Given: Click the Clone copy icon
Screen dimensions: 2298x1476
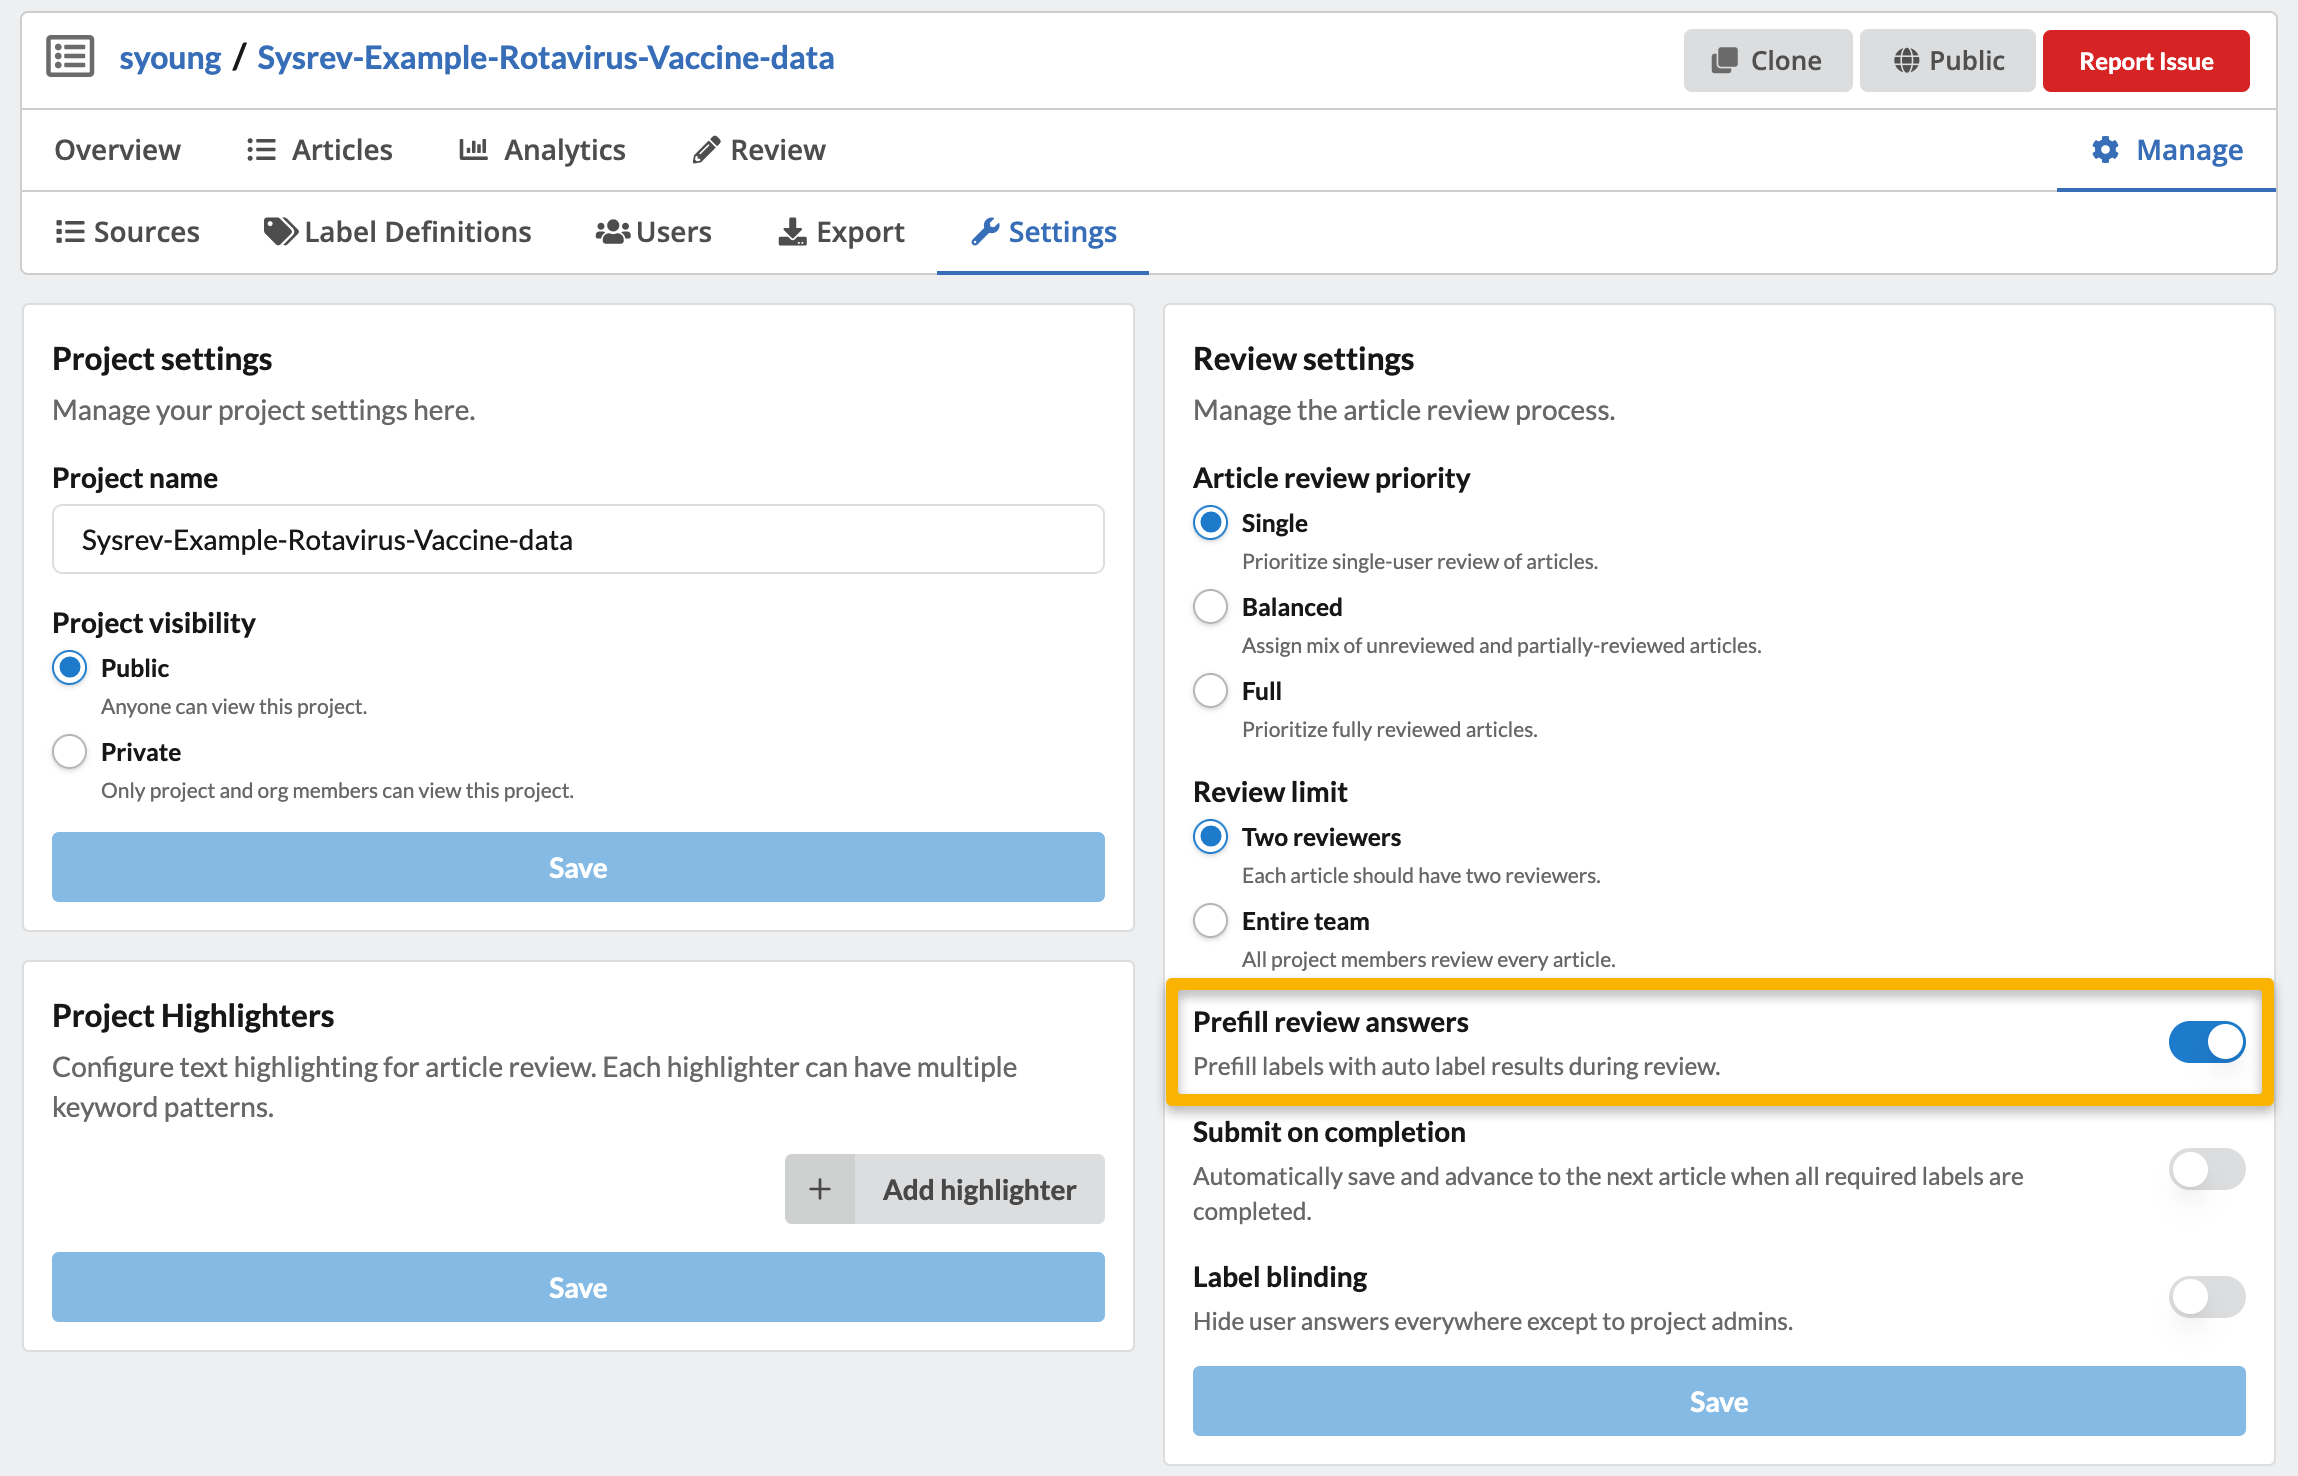Looking at the screenshot, I should (1724, 61).
